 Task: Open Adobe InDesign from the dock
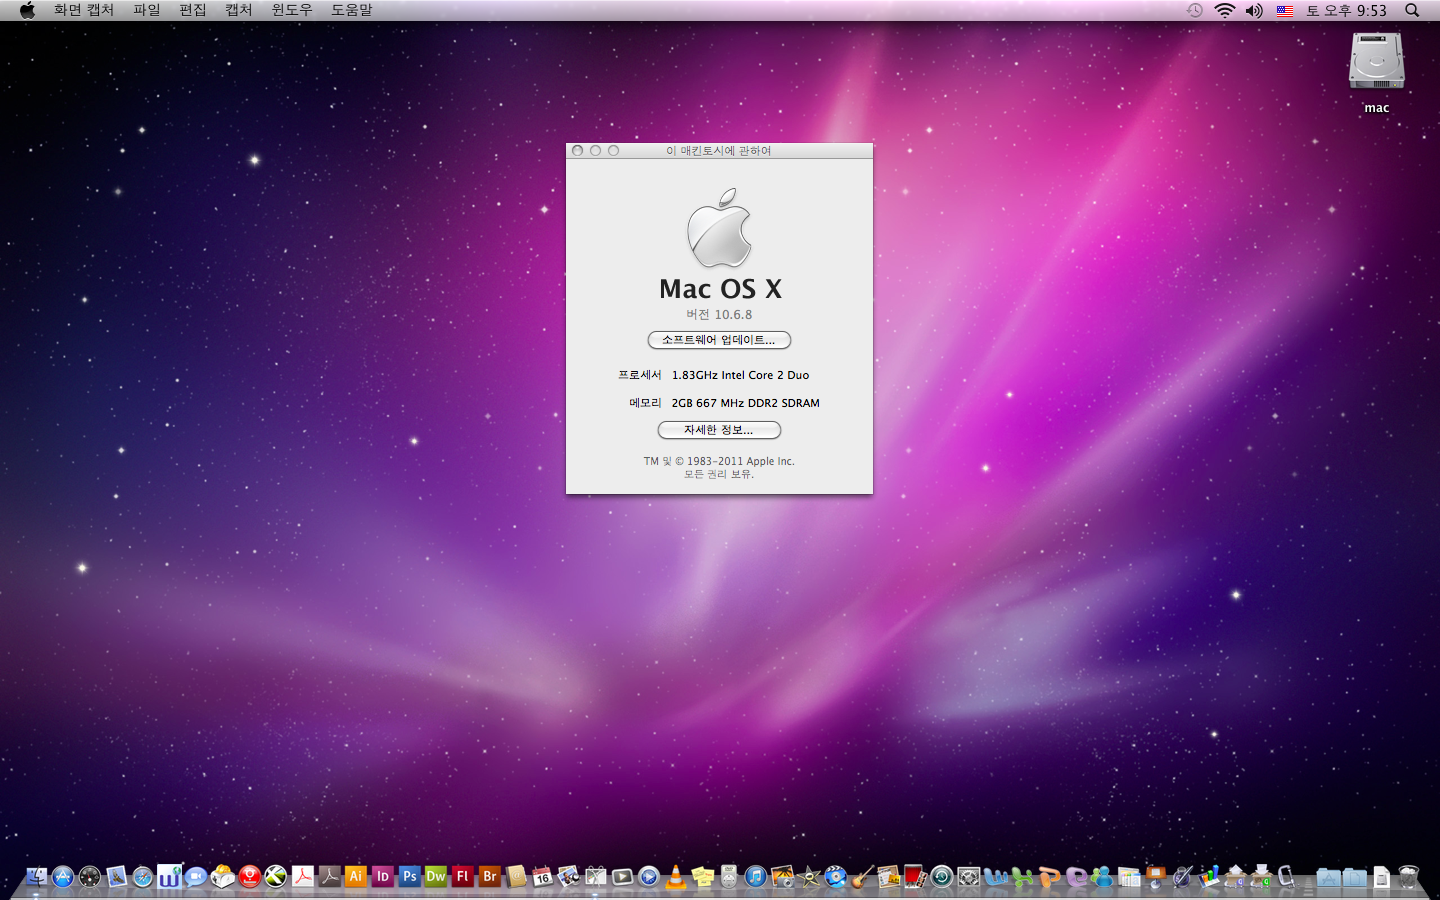383,877
